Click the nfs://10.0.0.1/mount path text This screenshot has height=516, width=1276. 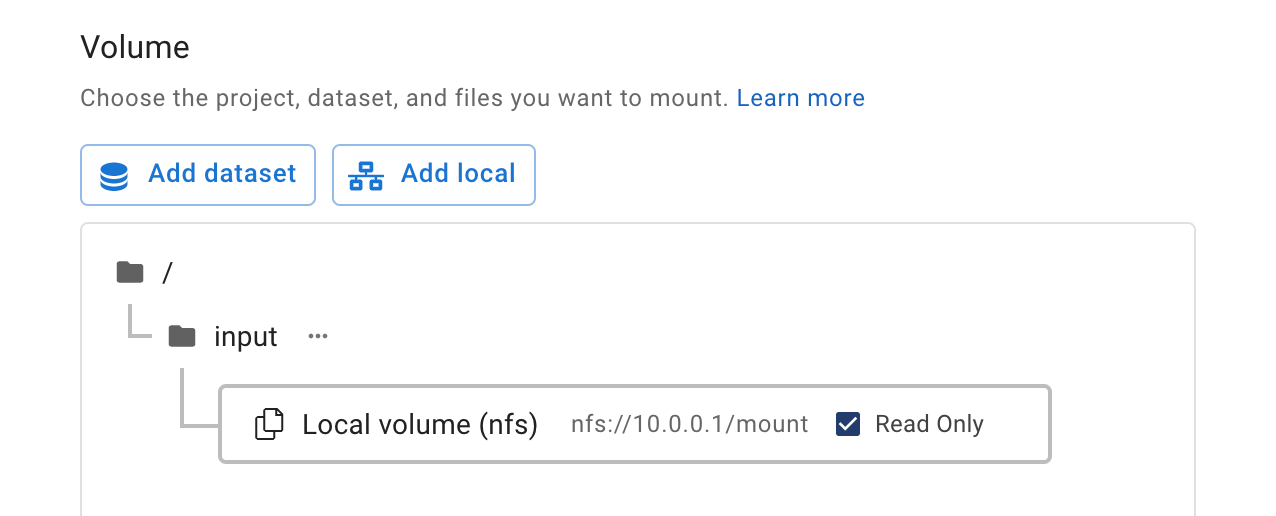tap(690, 424)
